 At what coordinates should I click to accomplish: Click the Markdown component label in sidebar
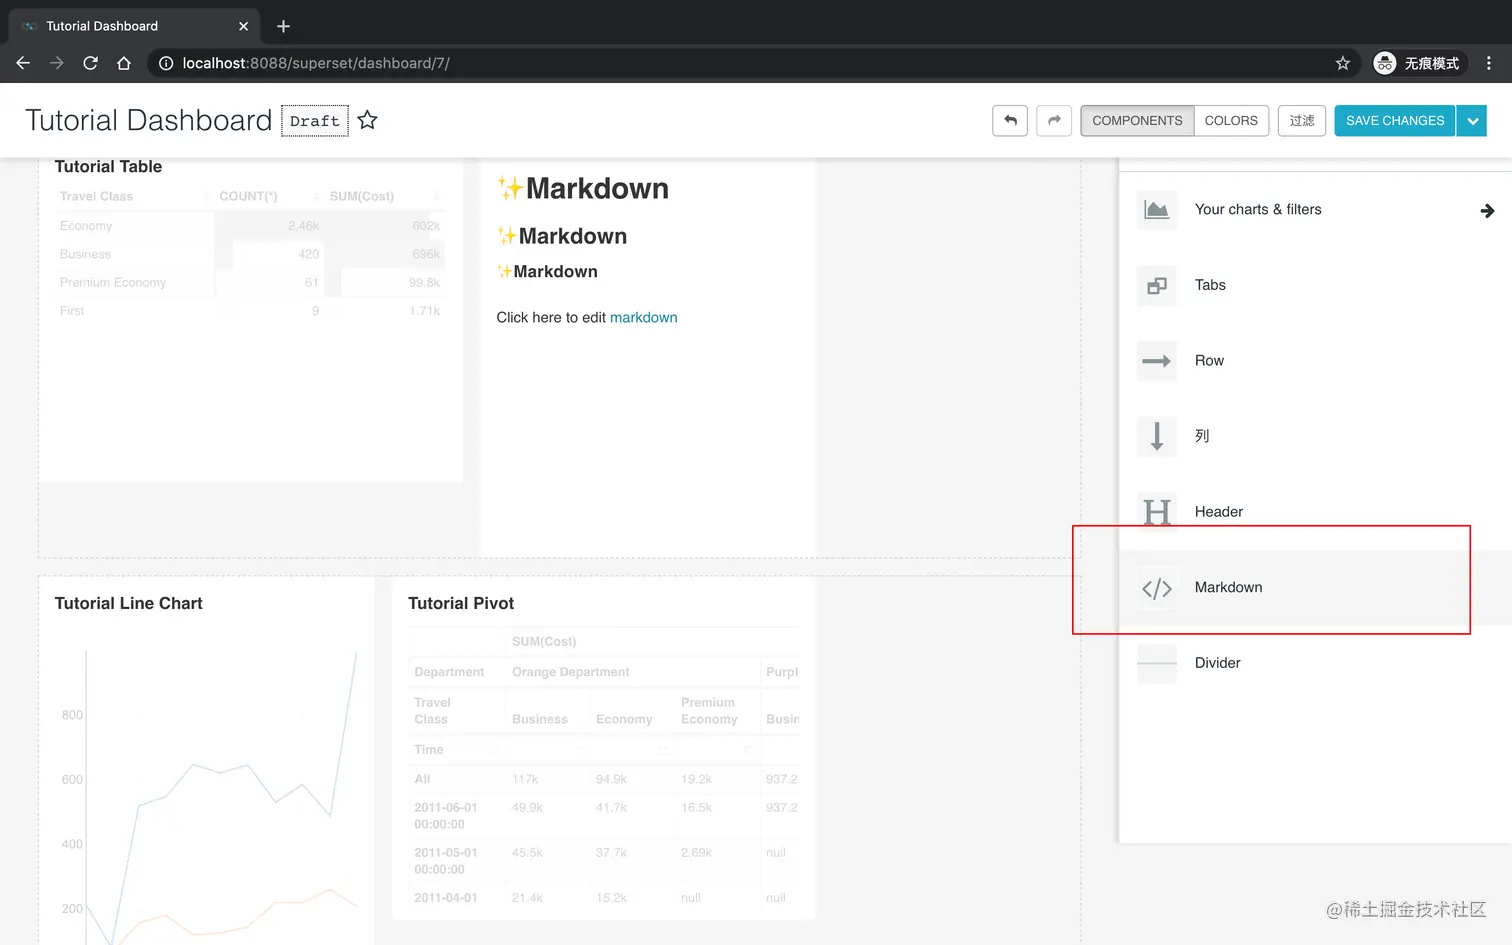1228,588
